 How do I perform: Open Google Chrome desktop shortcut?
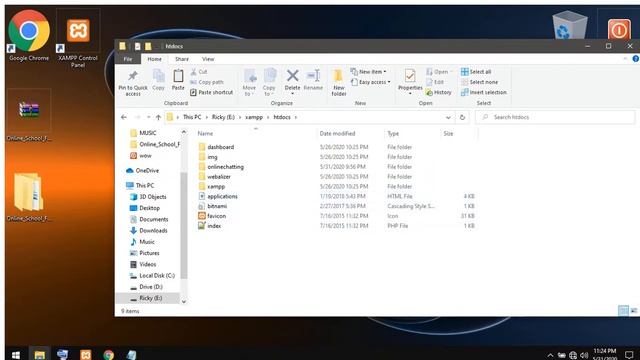(29, 36)
